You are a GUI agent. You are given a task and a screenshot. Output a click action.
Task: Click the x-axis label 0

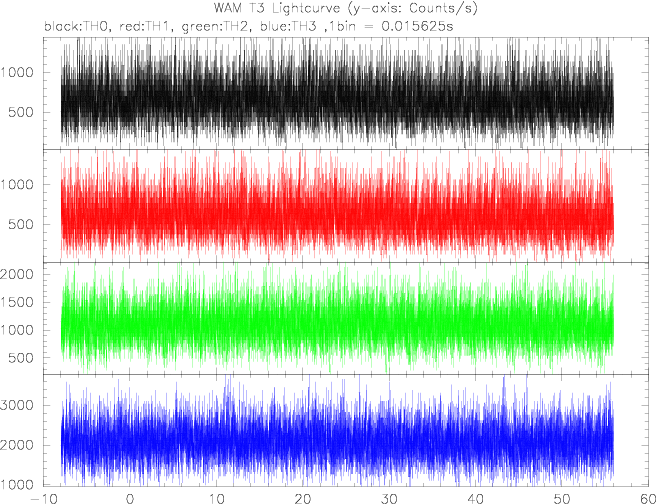[130, 499]
